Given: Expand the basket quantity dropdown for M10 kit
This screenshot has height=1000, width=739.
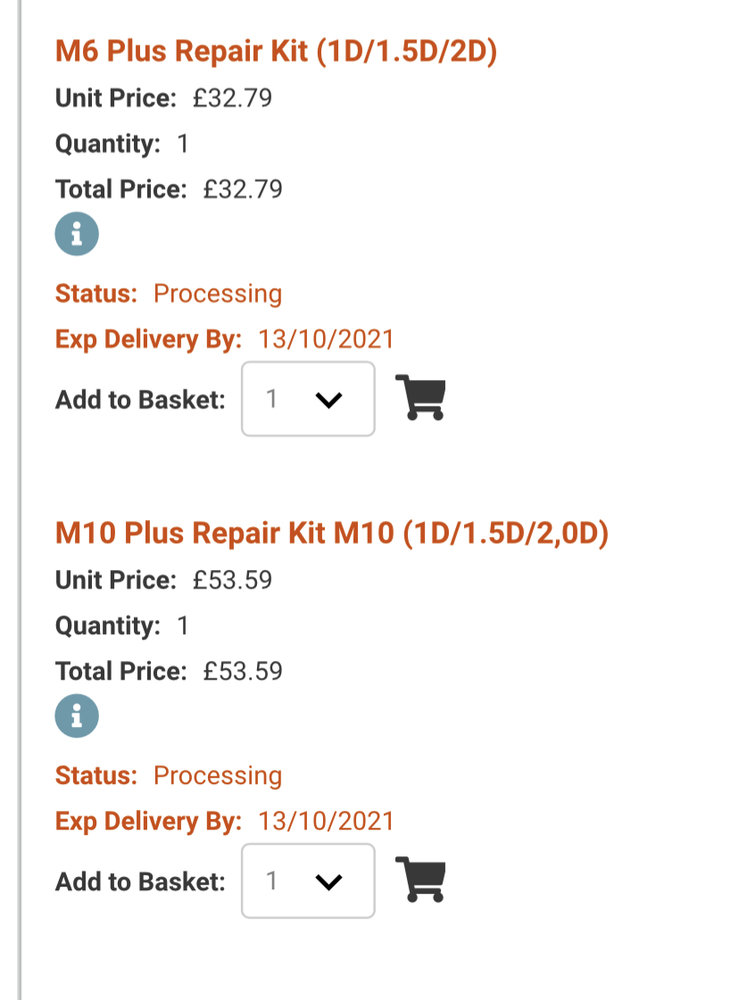Looking at the screenshot, I should [x=308, y=881].
